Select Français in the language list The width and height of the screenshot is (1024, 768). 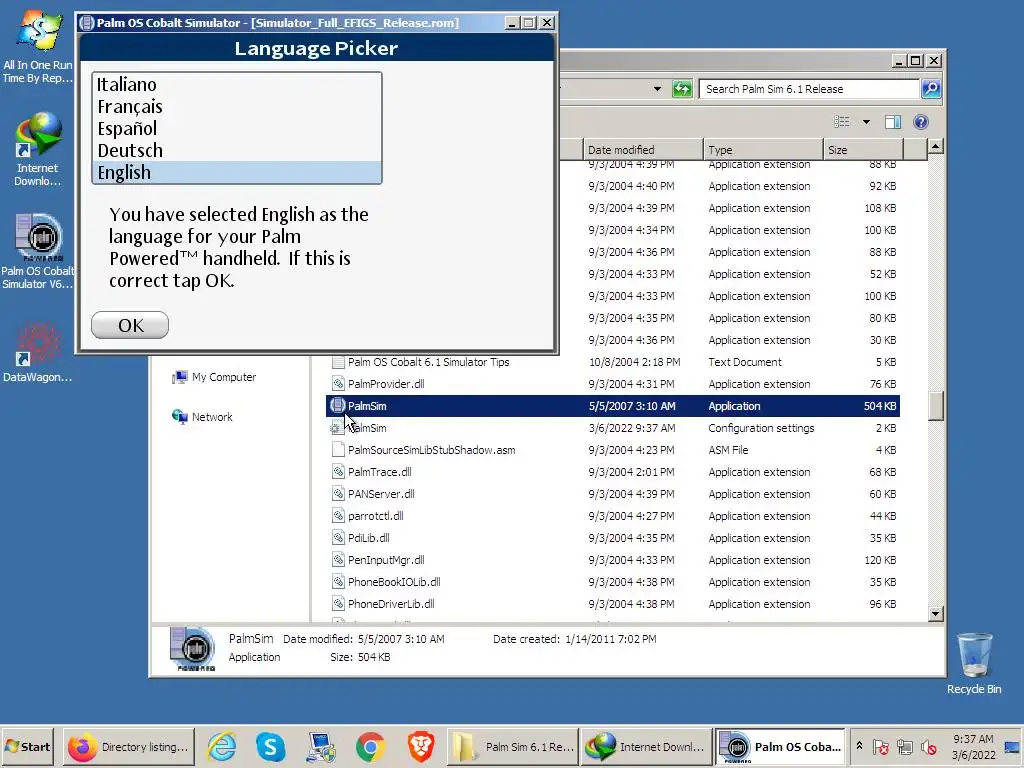(x=236, y=106)
